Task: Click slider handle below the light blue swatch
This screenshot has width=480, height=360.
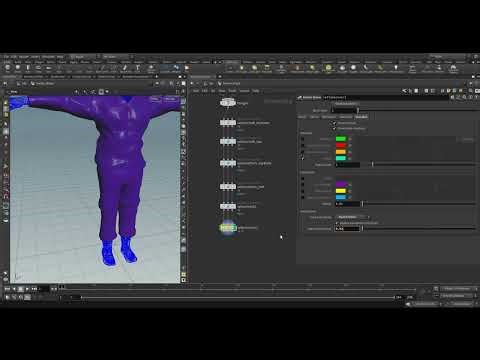Action: (362, 204)
